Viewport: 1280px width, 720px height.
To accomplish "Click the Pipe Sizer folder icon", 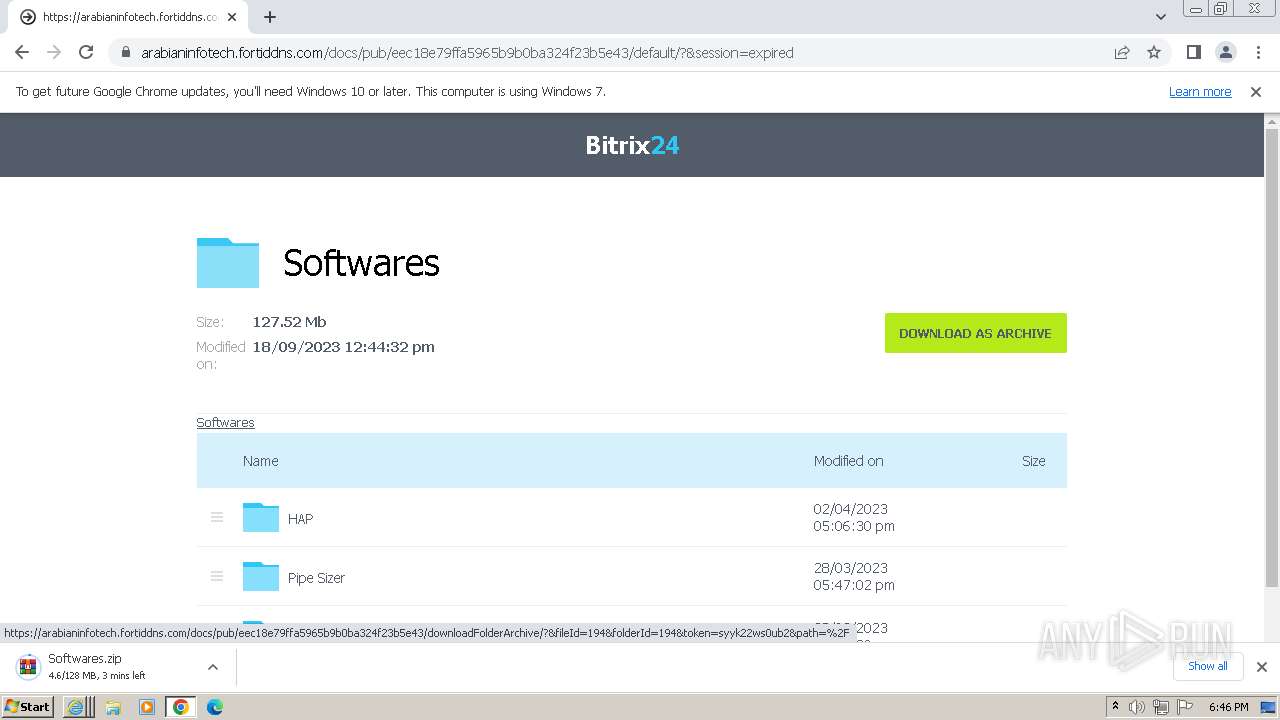I will [x=261, y=576].
